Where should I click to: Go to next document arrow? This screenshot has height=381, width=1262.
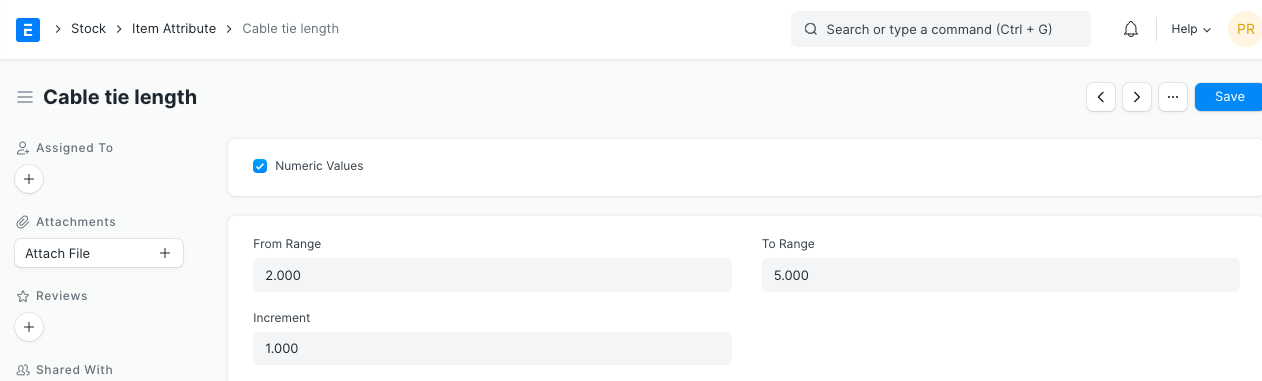[x=1137, y=97]
